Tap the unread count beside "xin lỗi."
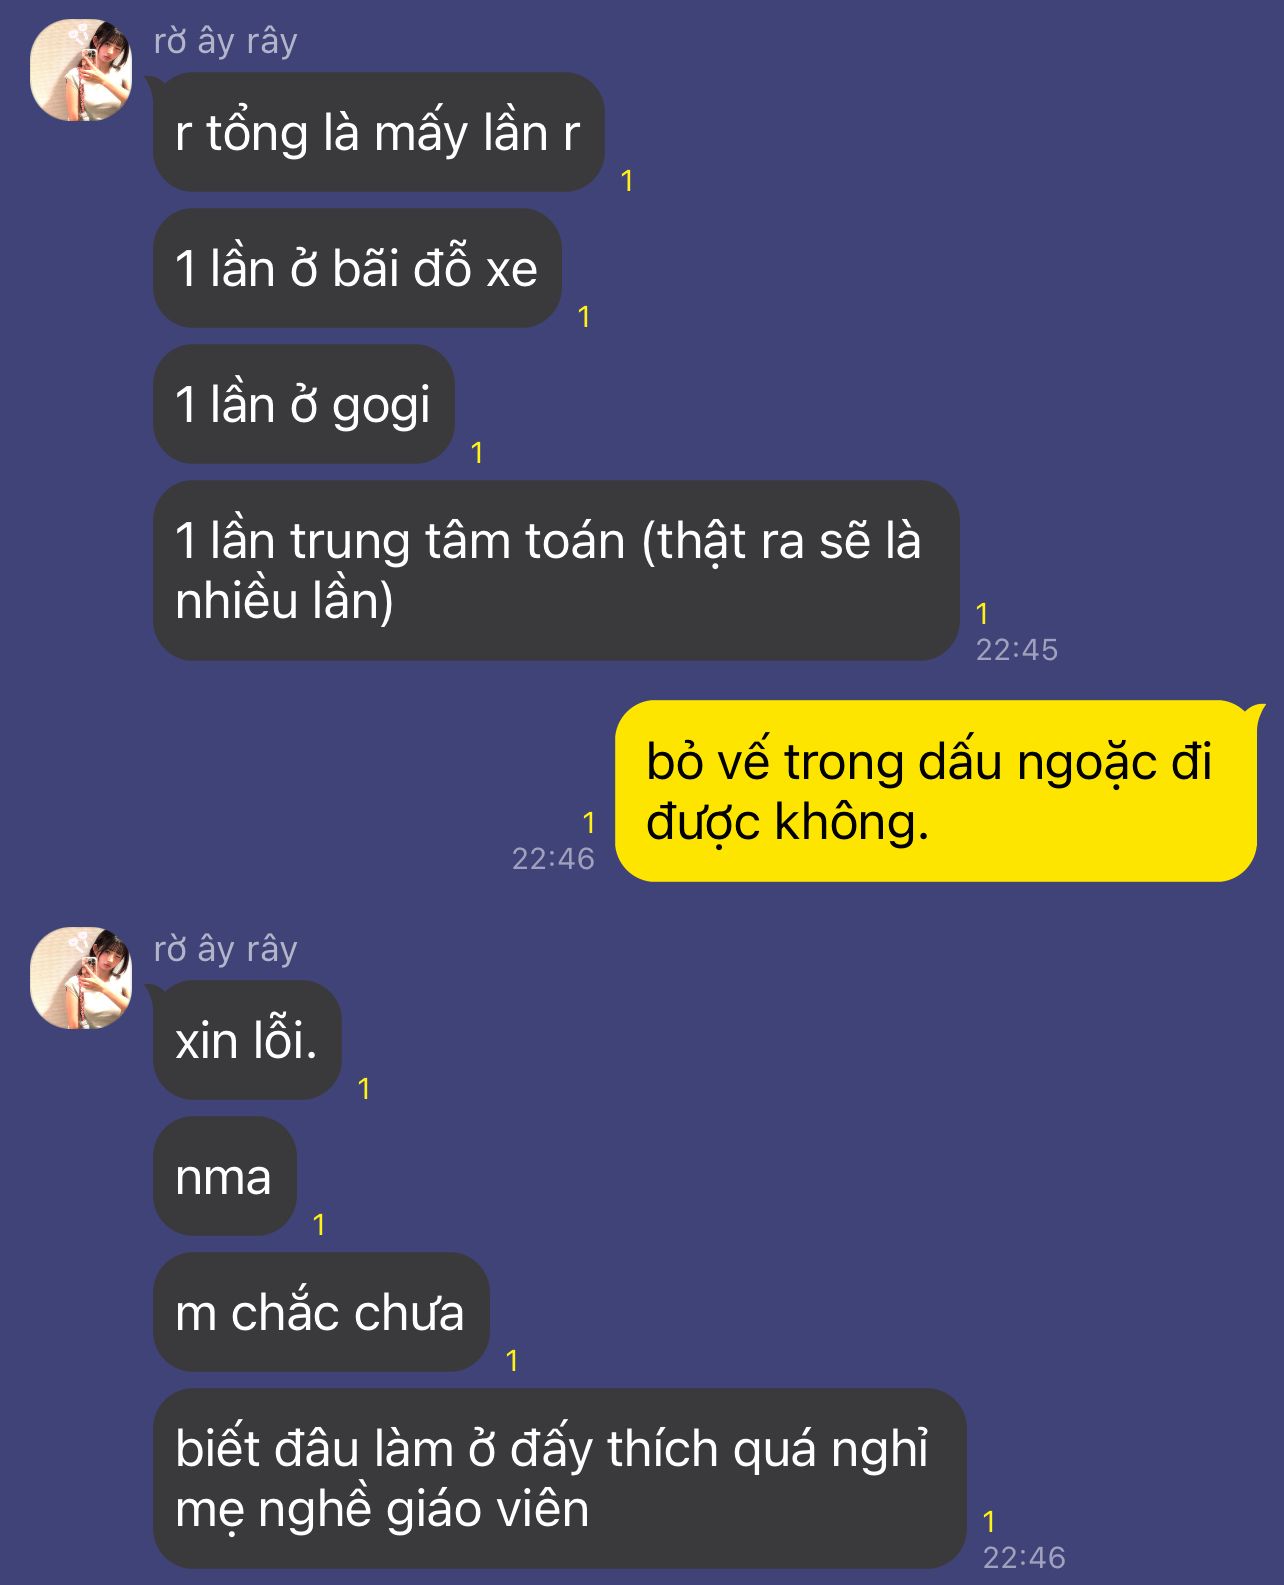This screenshot has height=1585, width=1284. coord(364,1089)
